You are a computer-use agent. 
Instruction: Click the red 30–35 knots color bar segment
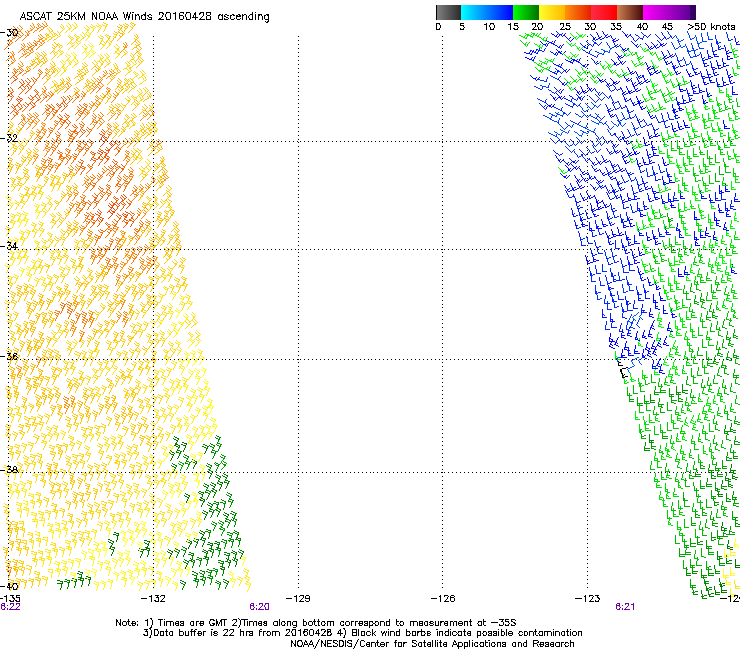604,12
